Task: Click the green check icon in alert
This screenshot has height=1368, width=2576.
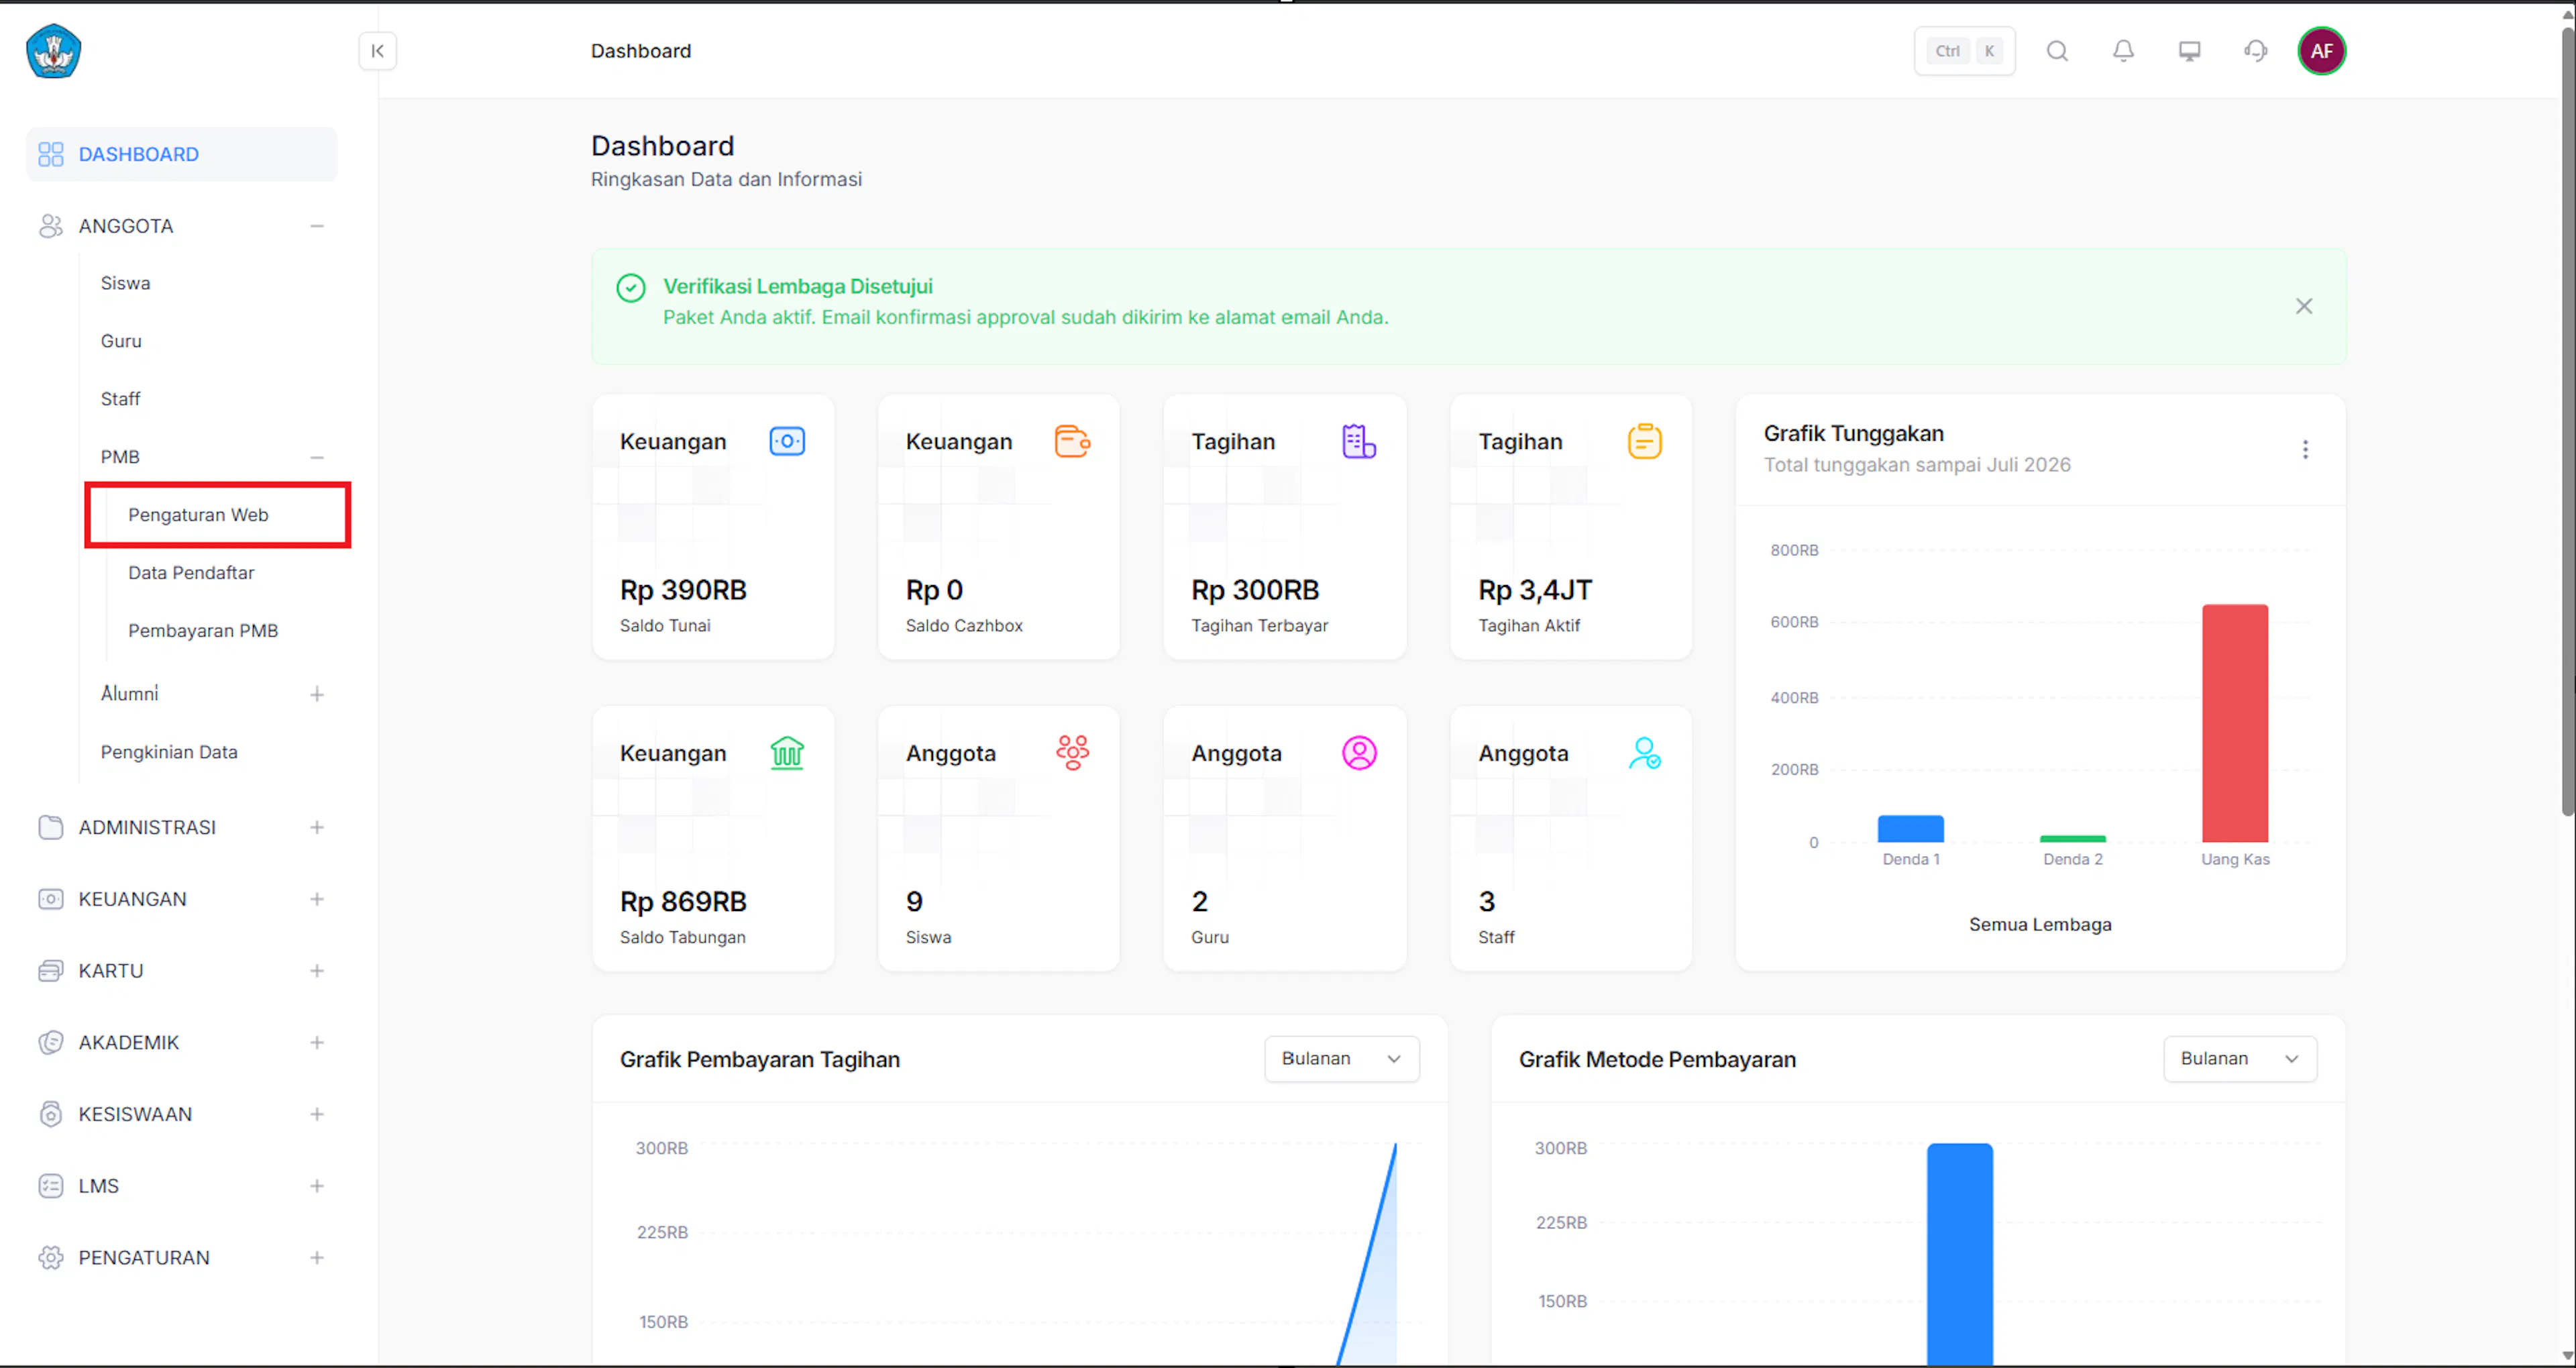Action: (x=630, y=288)
